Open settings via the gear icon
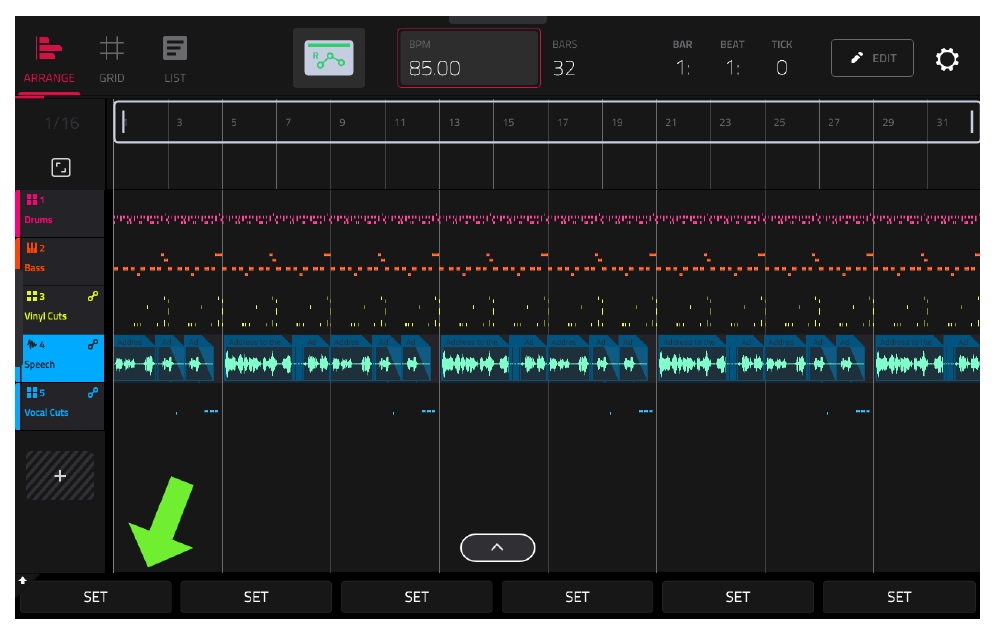The image size is (996, 636). pyautogui.click(x=947, y=59)
